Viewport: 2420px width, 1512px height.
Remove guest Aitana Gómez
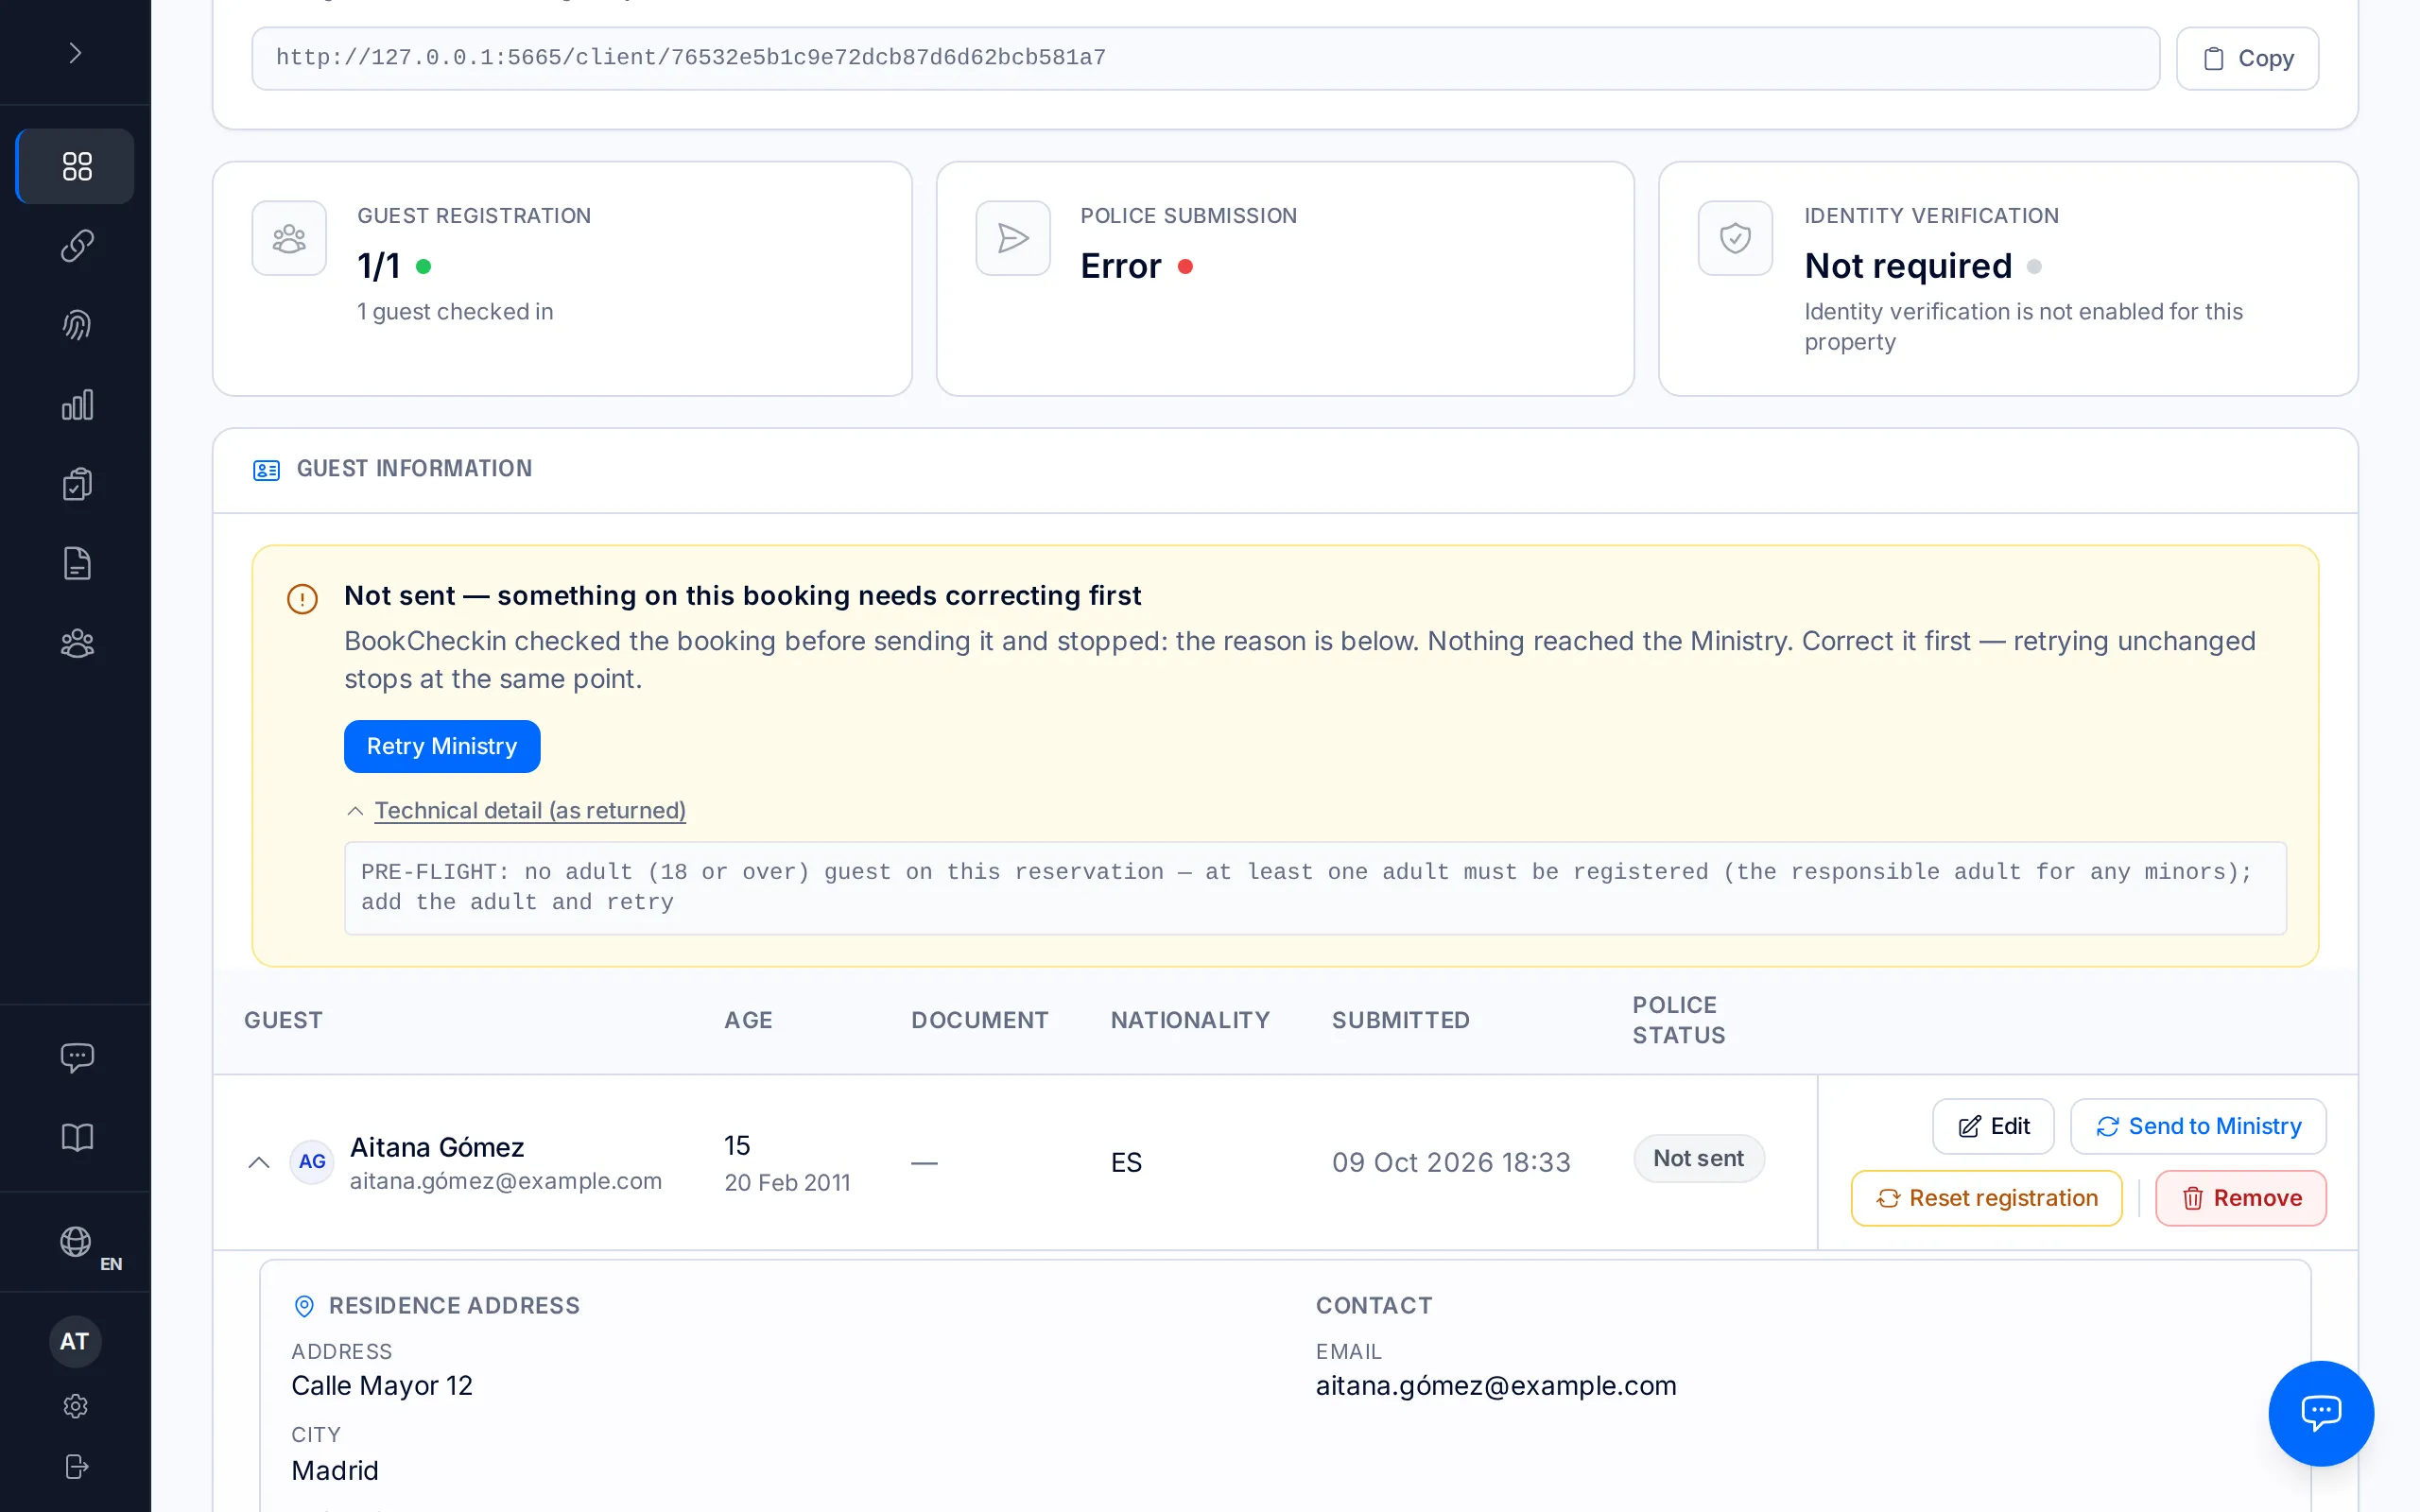coord(2241,1198)
